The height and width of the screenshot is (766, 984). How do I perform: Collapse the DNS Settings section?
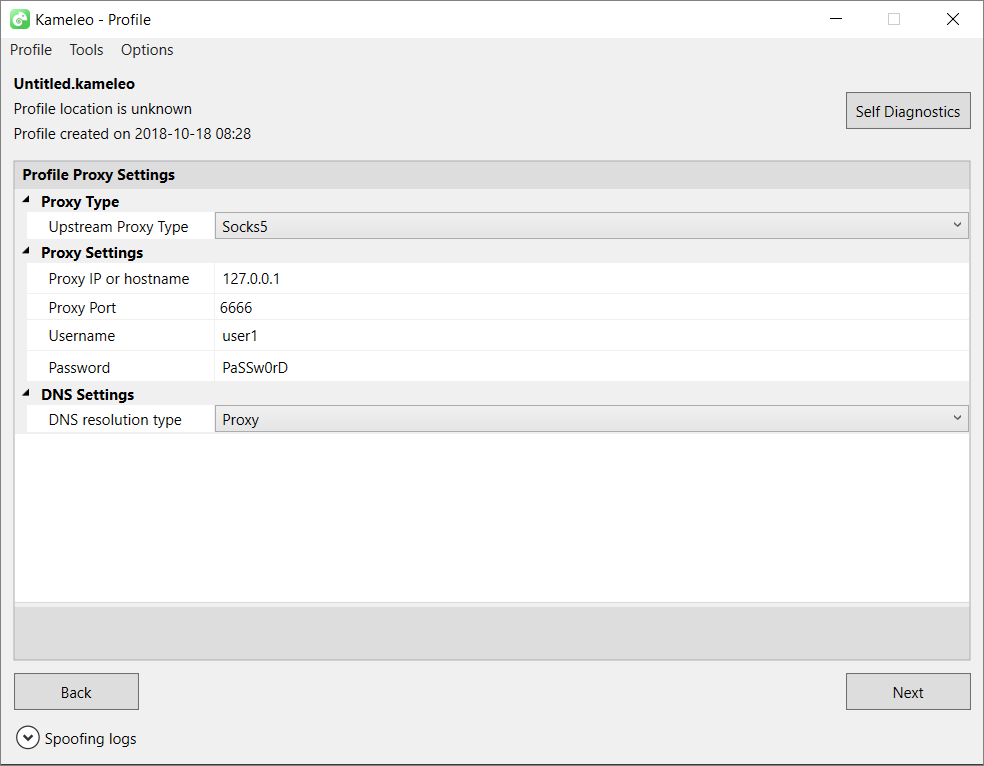[x=26, y=393]
